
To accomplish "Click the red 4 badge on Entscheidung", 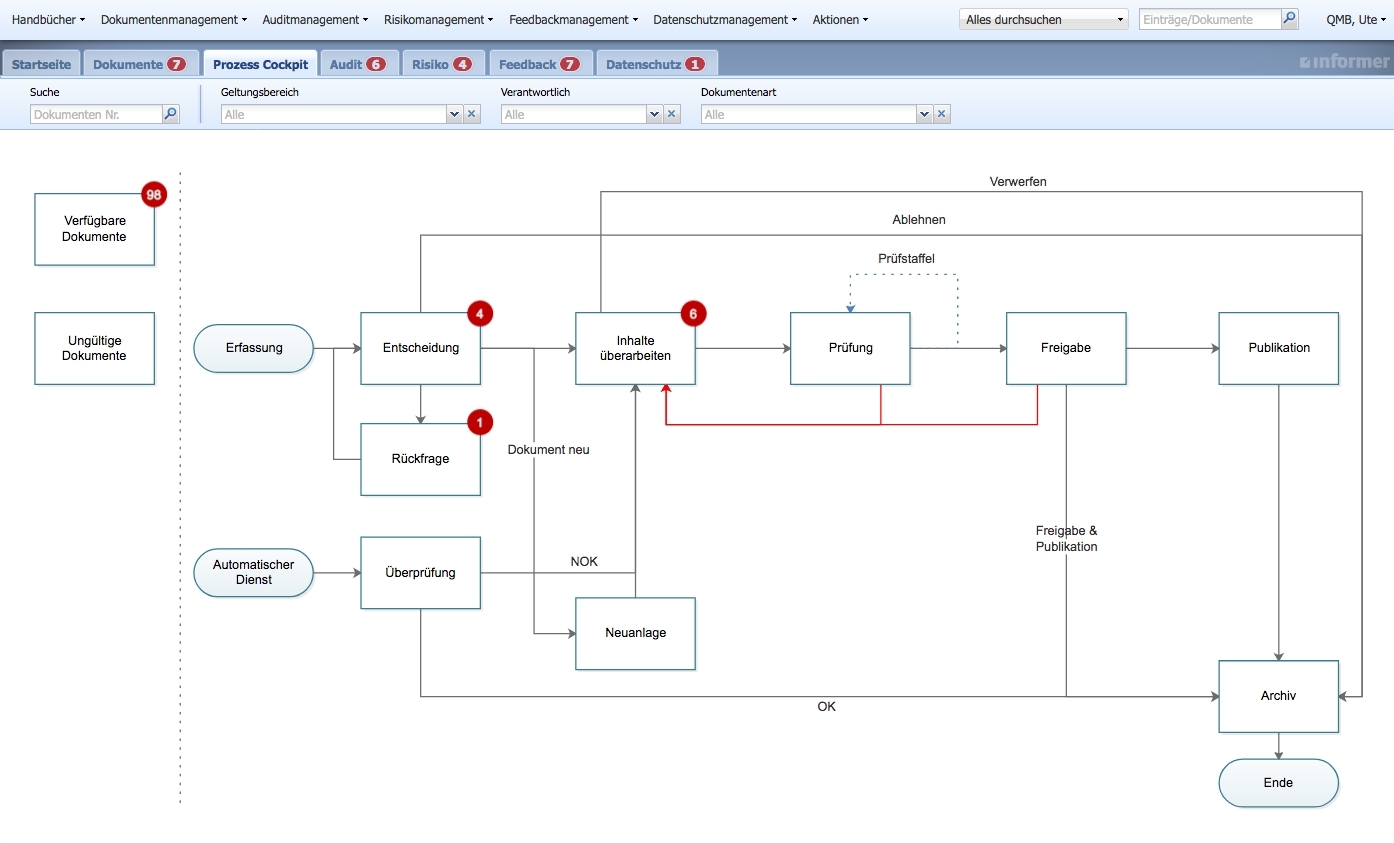I will click(x=480, y=314).
